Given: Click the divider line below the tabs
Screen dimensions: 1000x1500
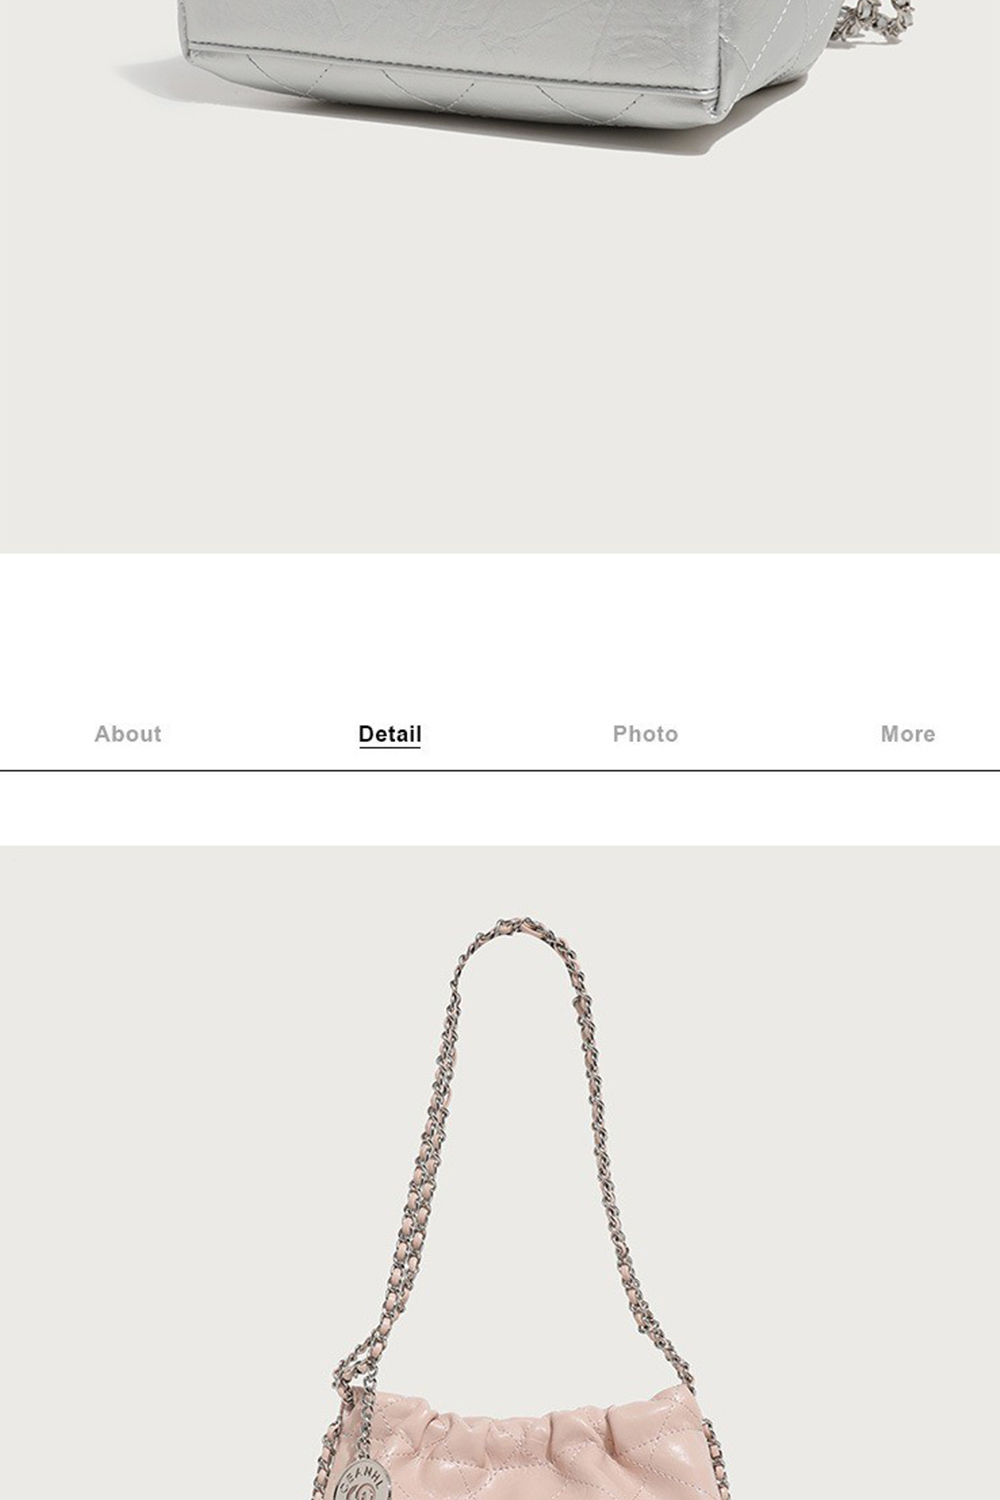Looking at the screenshot, I should click(x=500, y=771).
